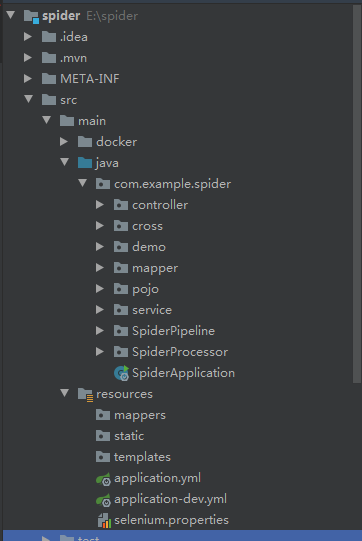Click the mapper package icon

[121, 268]
